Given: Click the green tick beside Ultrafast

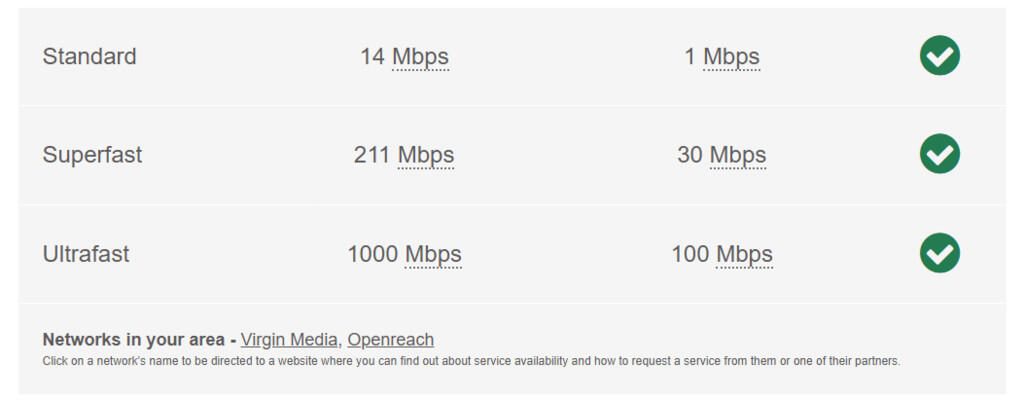Looking at the screenshot, I should click(939, 253).
